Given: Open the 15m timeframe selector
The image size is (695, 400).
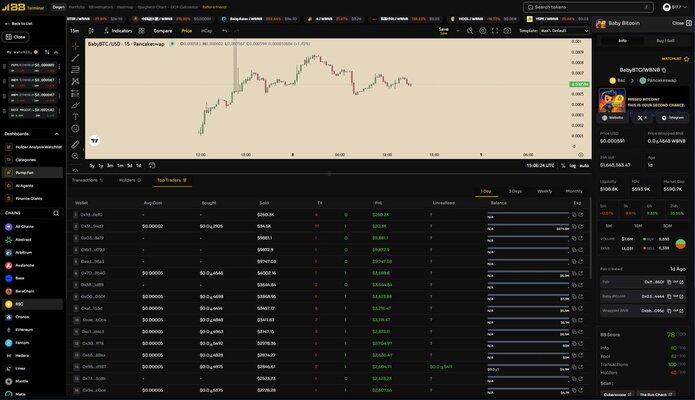Looking at the screenshot, I should tap(74, 31).
